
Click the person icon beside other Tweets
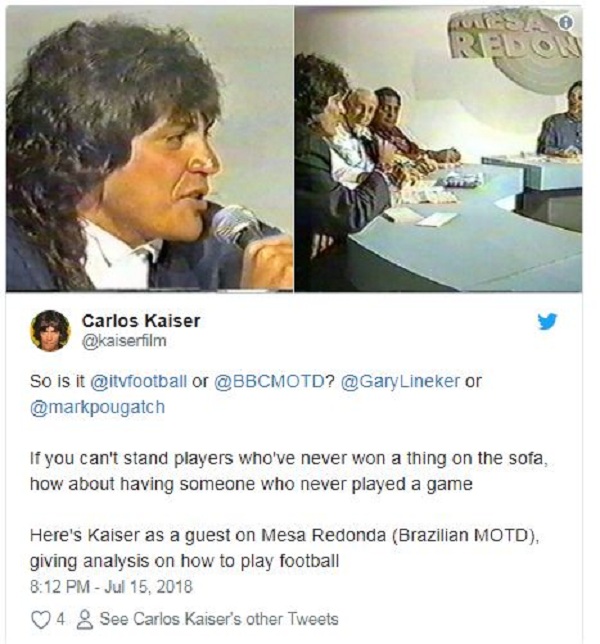[x=85, y=619]
